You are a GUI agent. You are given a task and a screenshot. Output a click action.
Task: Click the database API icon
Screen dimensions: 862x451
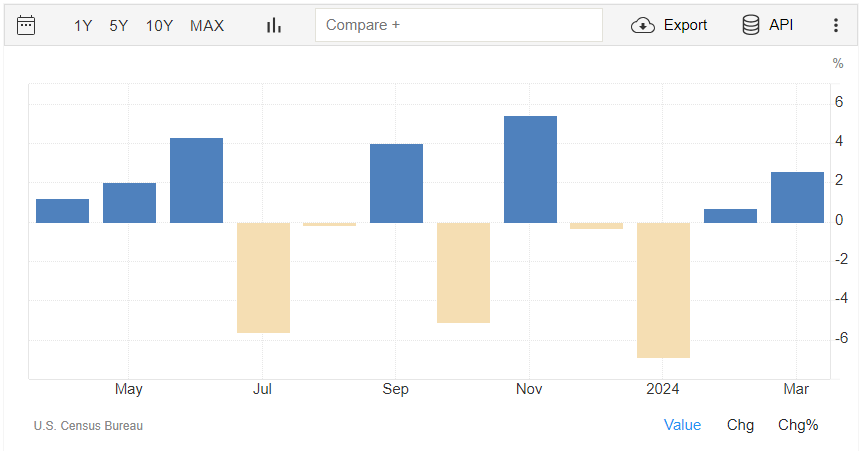click(x=750, y=25)
